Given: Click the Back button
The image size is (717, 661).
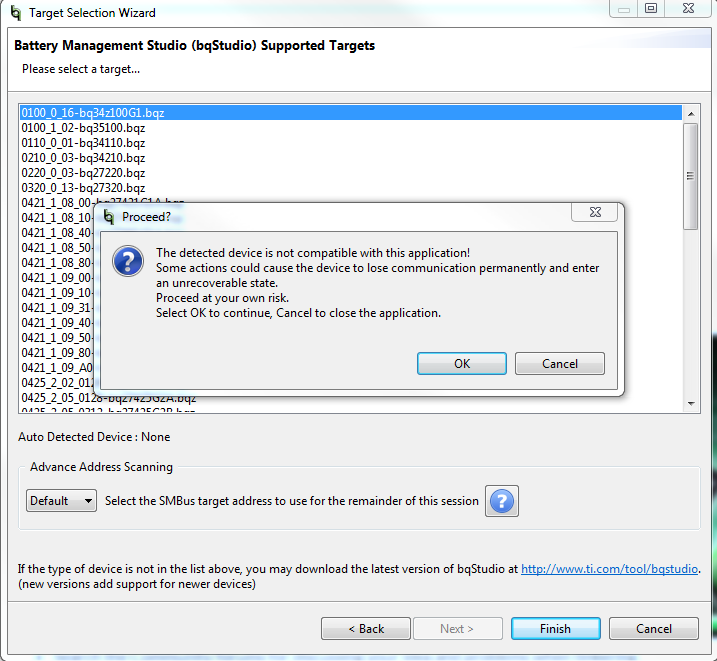Looking at the screenshot, I should pos(366,629).
